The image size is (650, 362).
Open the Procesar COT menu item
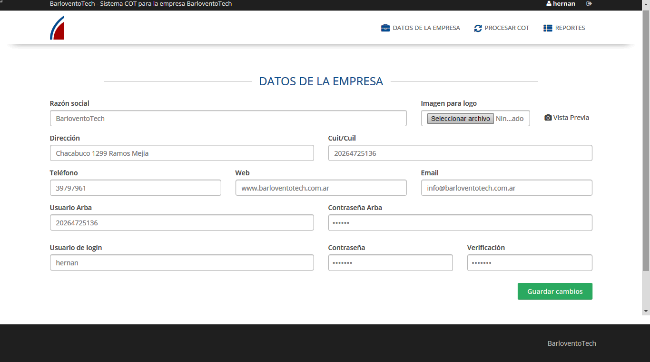point(501,28)
